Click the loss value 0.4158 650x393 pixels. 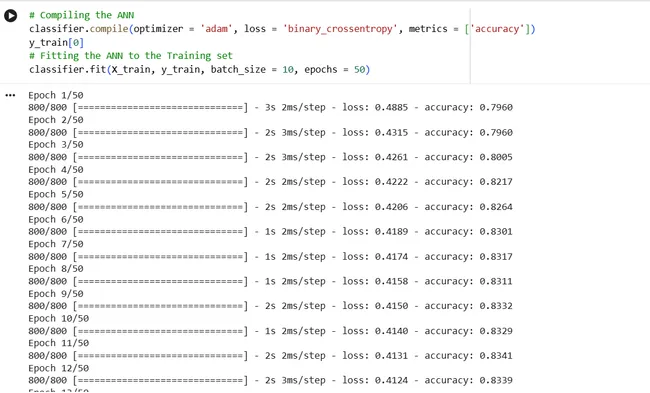(391, 281)
